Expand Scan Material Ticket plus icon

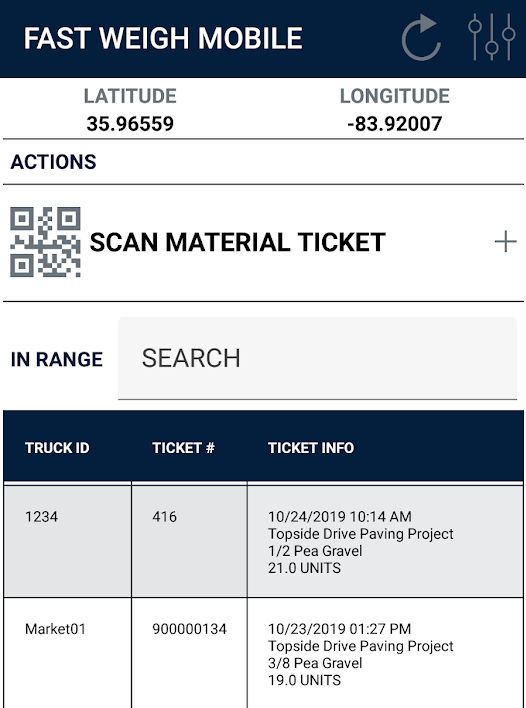coord(505,242)
